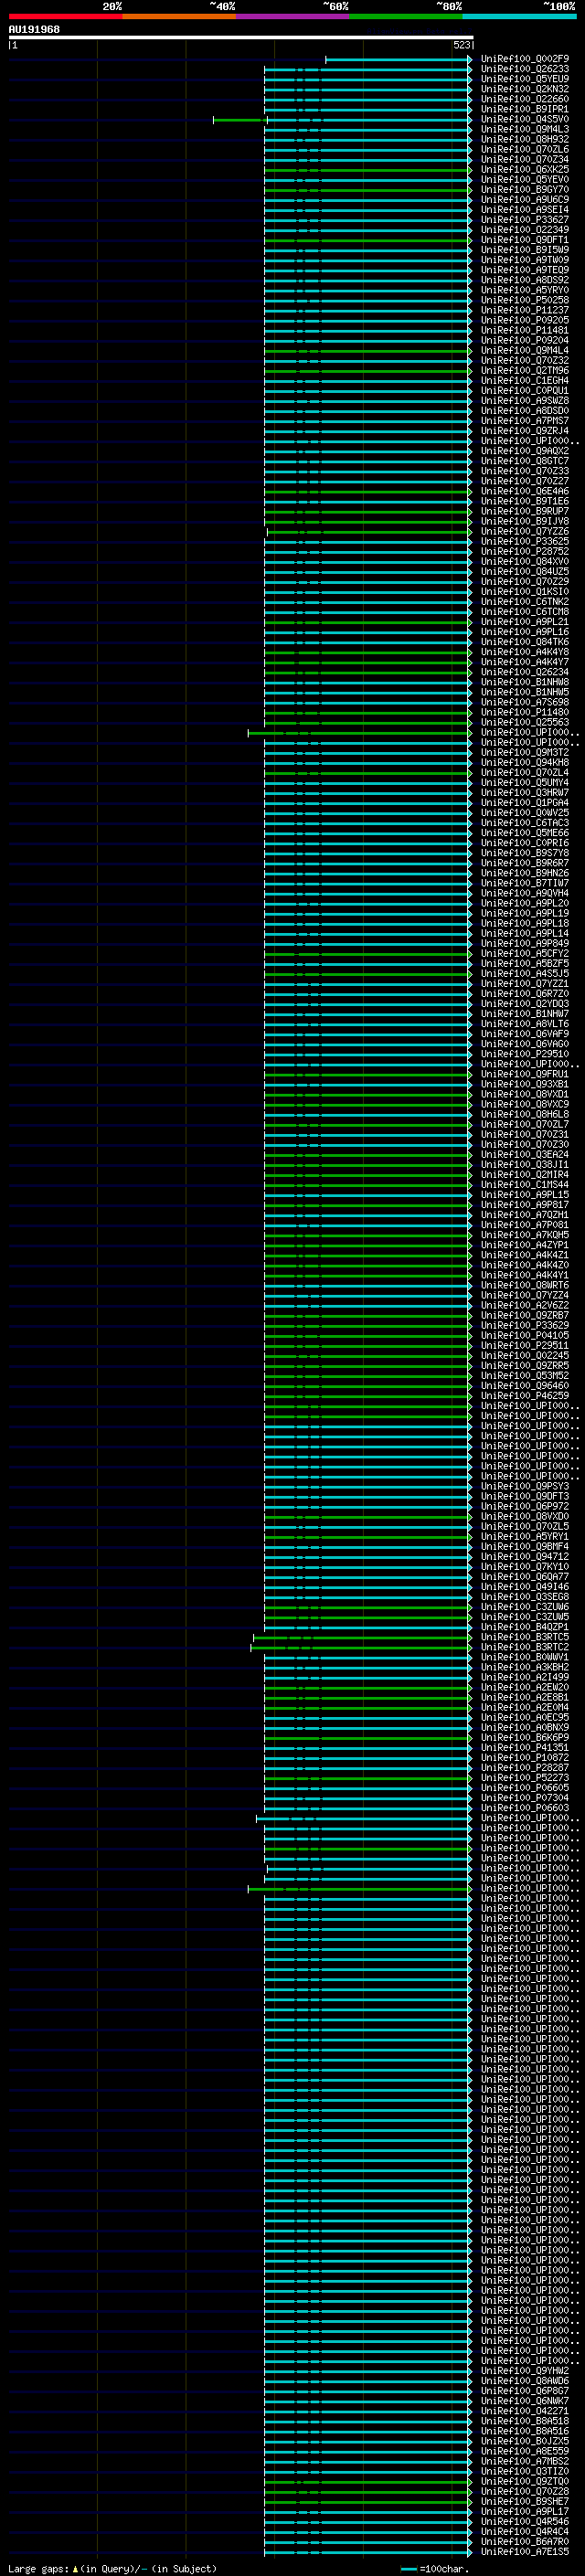Select hit UniRef100_P04105
This screenshot has height=2576, width=585.
click(525, 1336)
